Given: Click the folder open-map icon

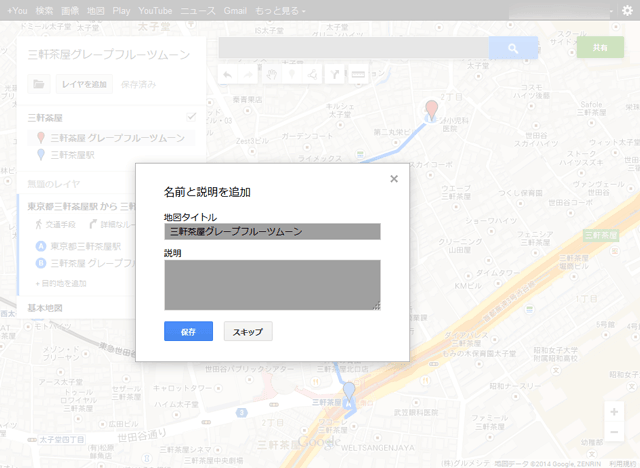Looking at the screenshot, I should [39, 84].
